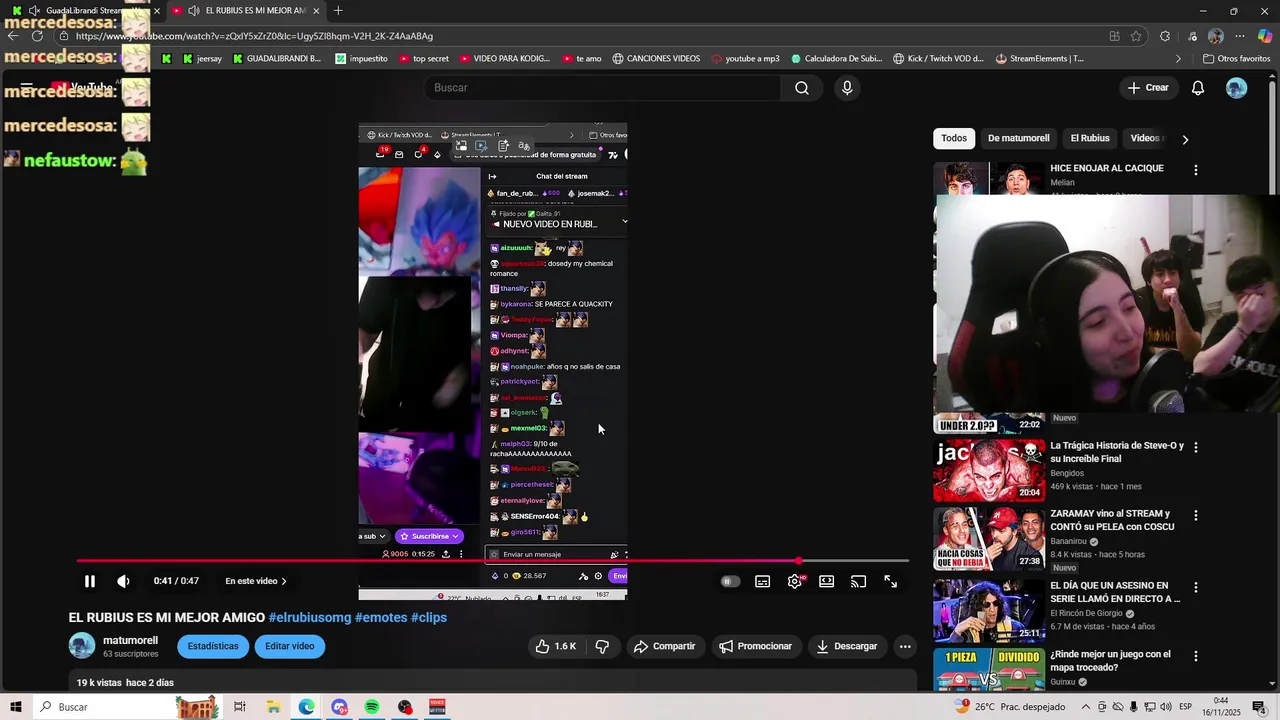Switch to the GuadaLibrandi Stream browser tab
Viewport: 1280px width, 720px height.
(x=85, y=11)
